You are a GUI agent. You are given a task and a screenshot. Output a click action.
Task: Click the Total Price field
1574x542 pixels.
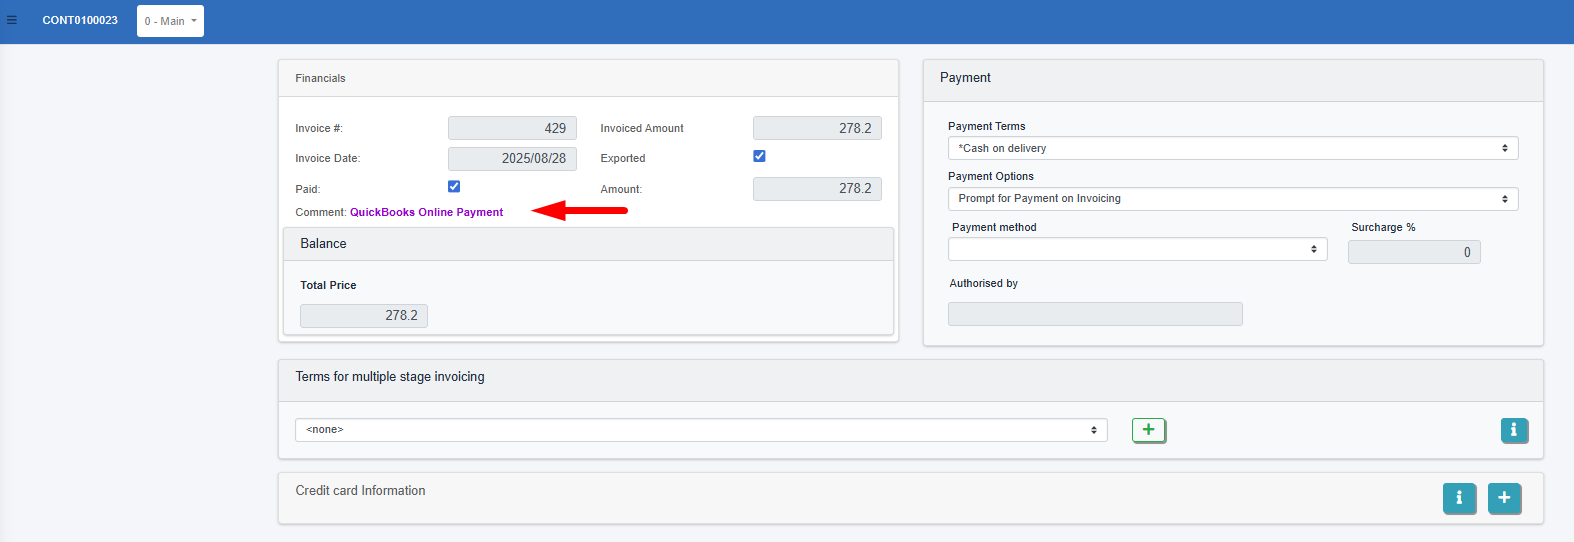tap(364, 315)
